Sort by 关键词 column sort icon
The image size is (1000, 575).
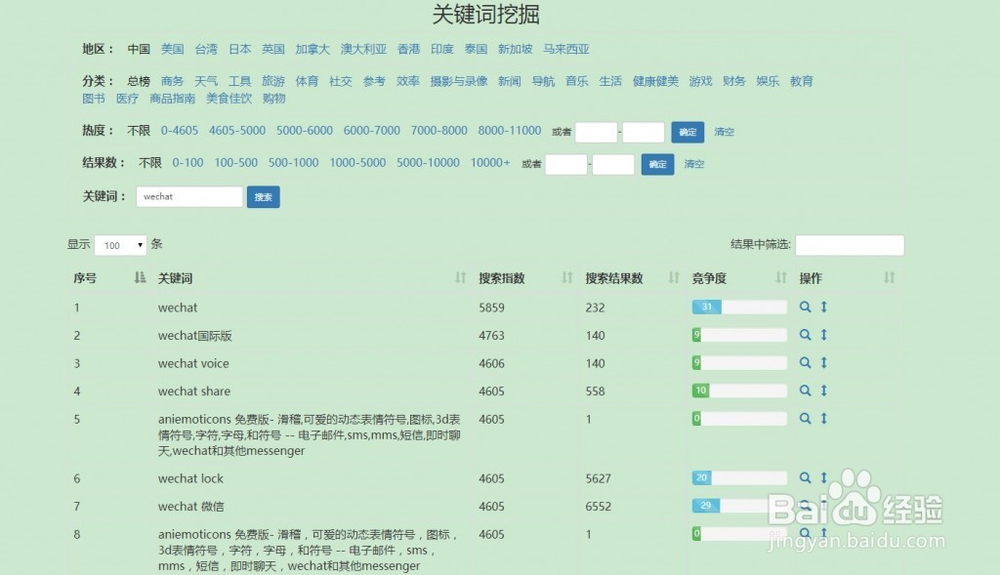(460, 277)
